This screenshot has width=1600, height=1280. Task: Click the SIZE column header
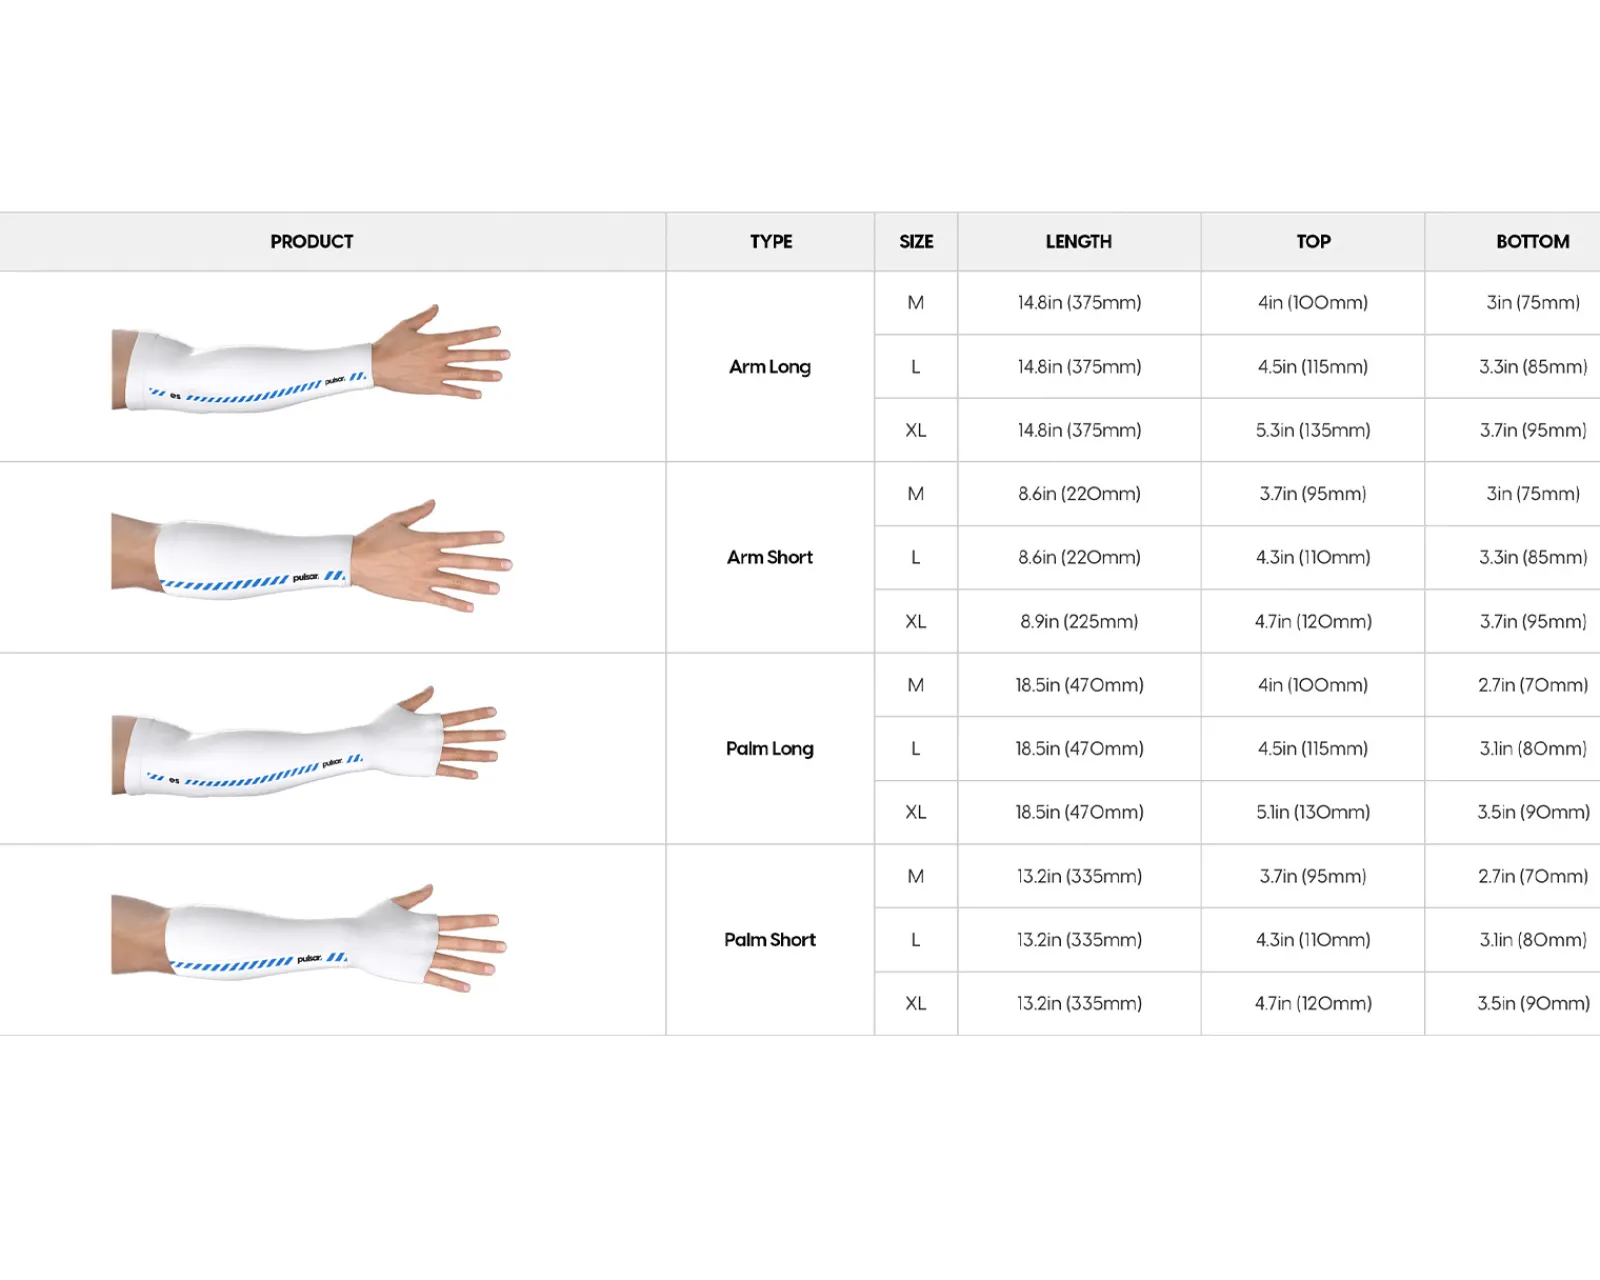coord(915,241)
